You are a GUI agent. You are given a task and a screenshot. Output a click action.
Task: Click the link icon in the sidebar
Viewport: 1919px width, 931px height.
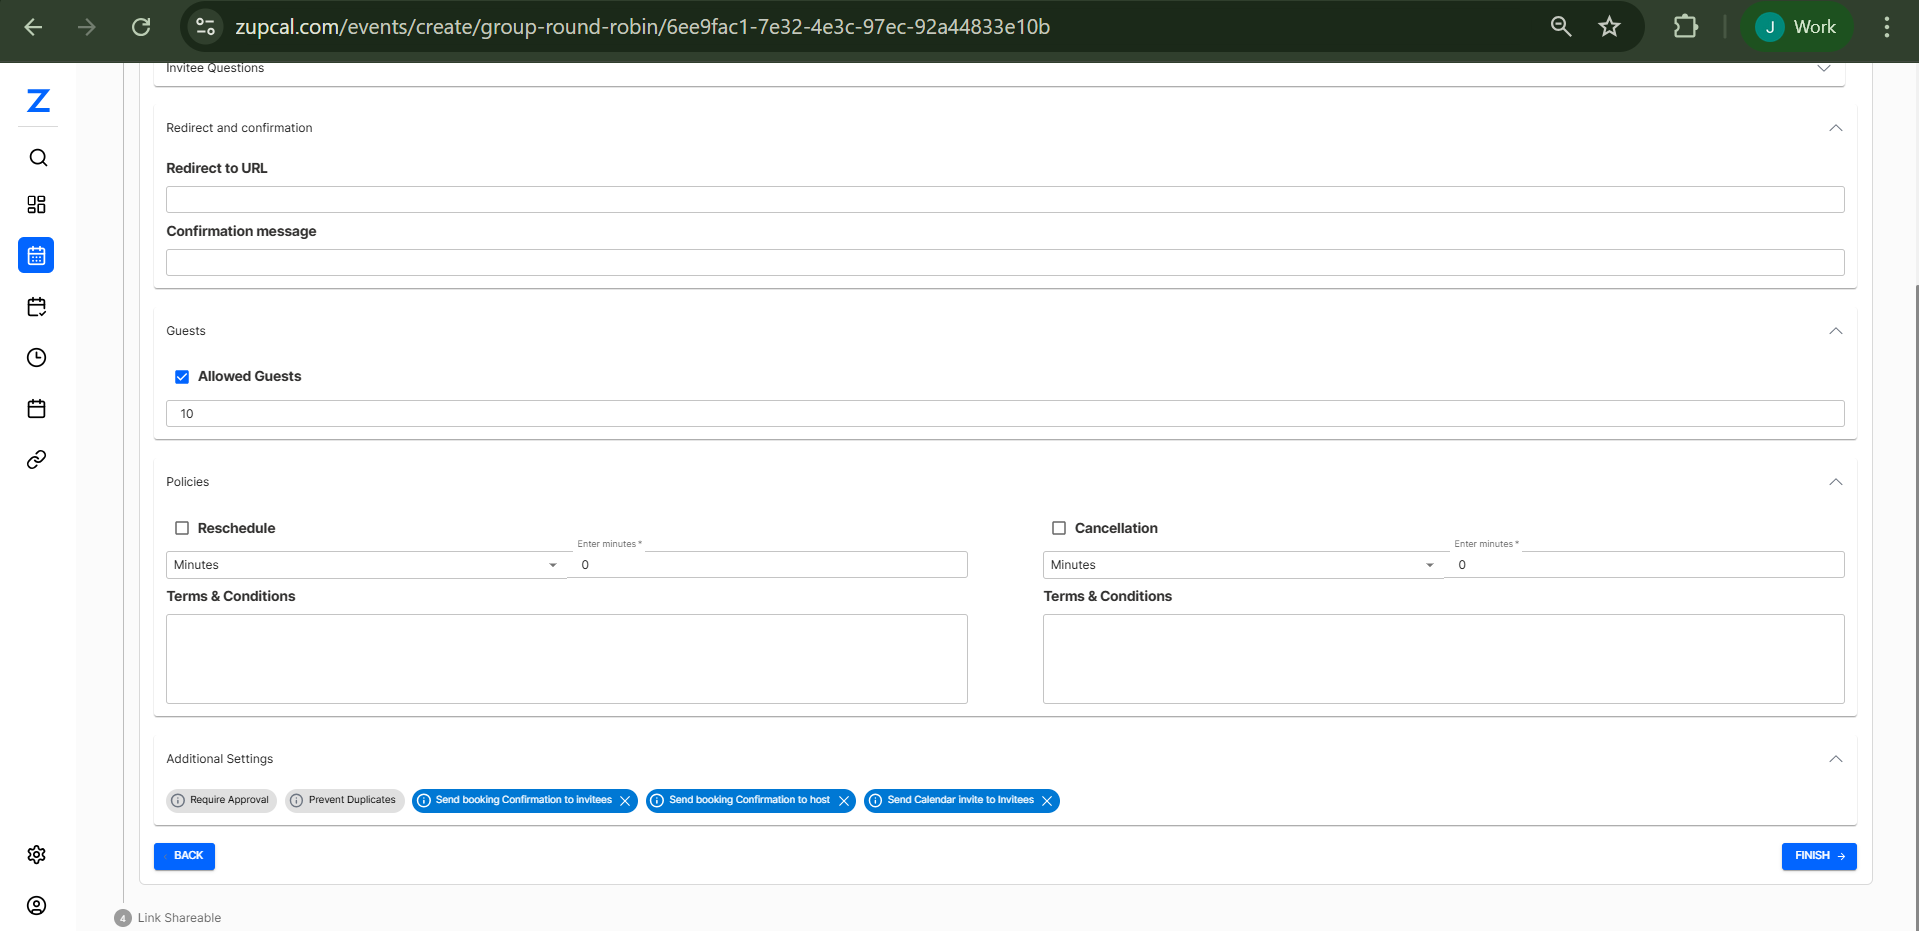click(37, 460)
